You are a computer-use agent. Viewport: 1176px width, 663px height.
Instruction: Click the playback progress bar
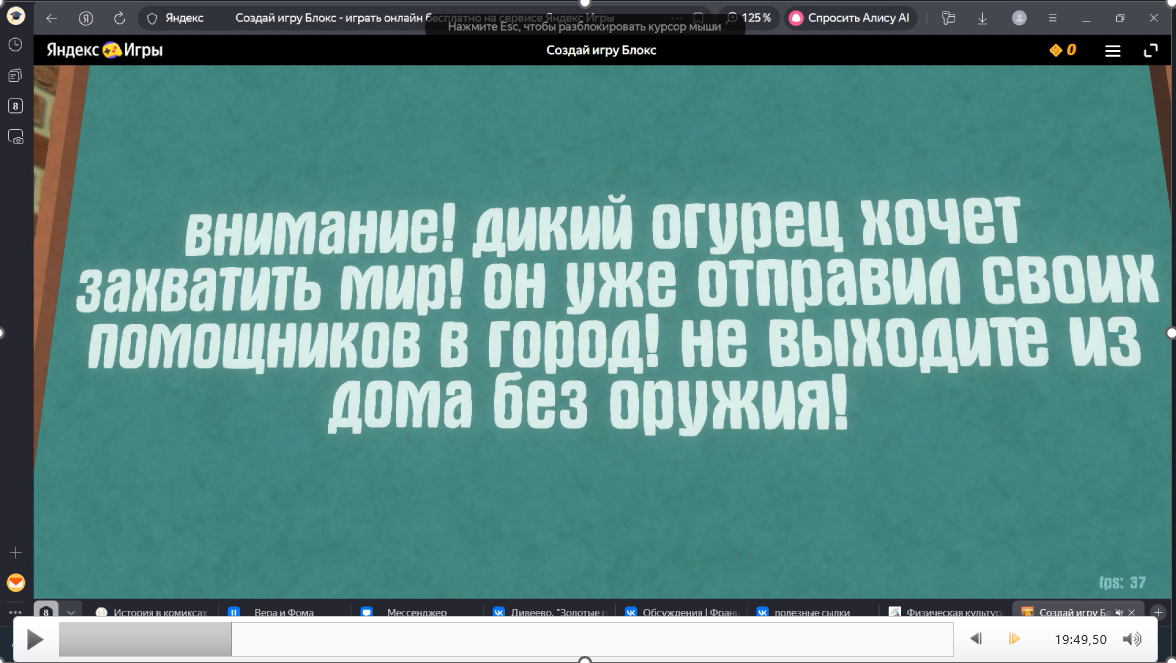click(506, 640)
